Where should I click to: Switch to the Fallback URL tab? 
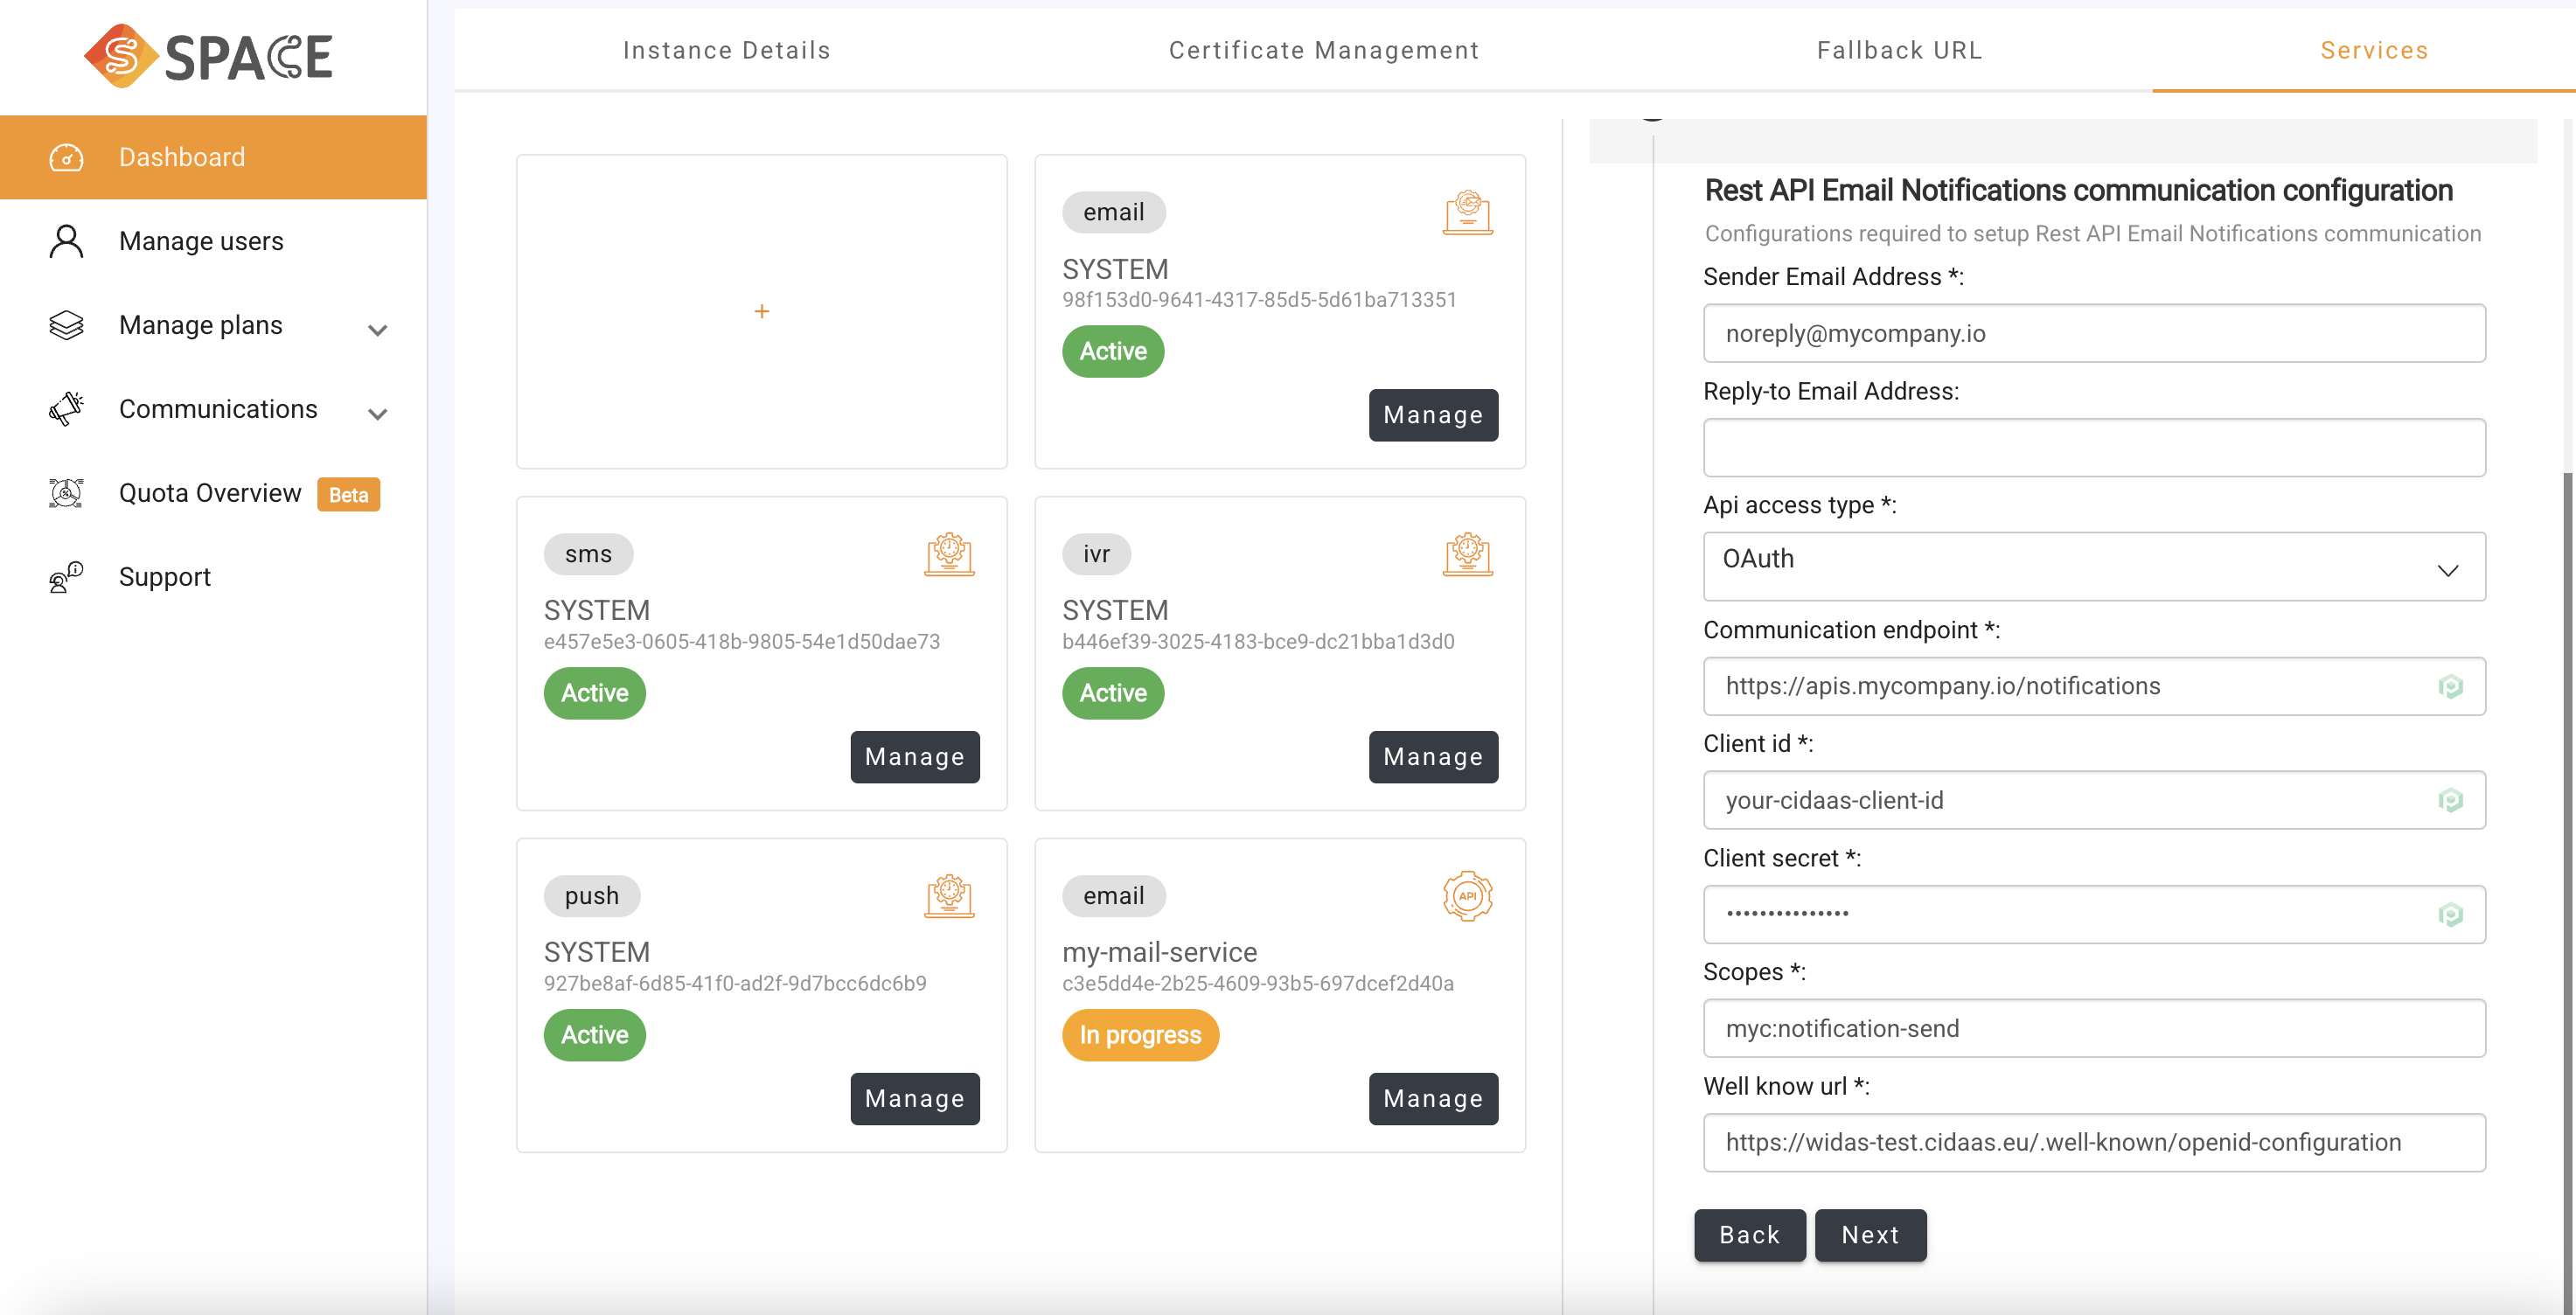click(x=1898, y=49)
